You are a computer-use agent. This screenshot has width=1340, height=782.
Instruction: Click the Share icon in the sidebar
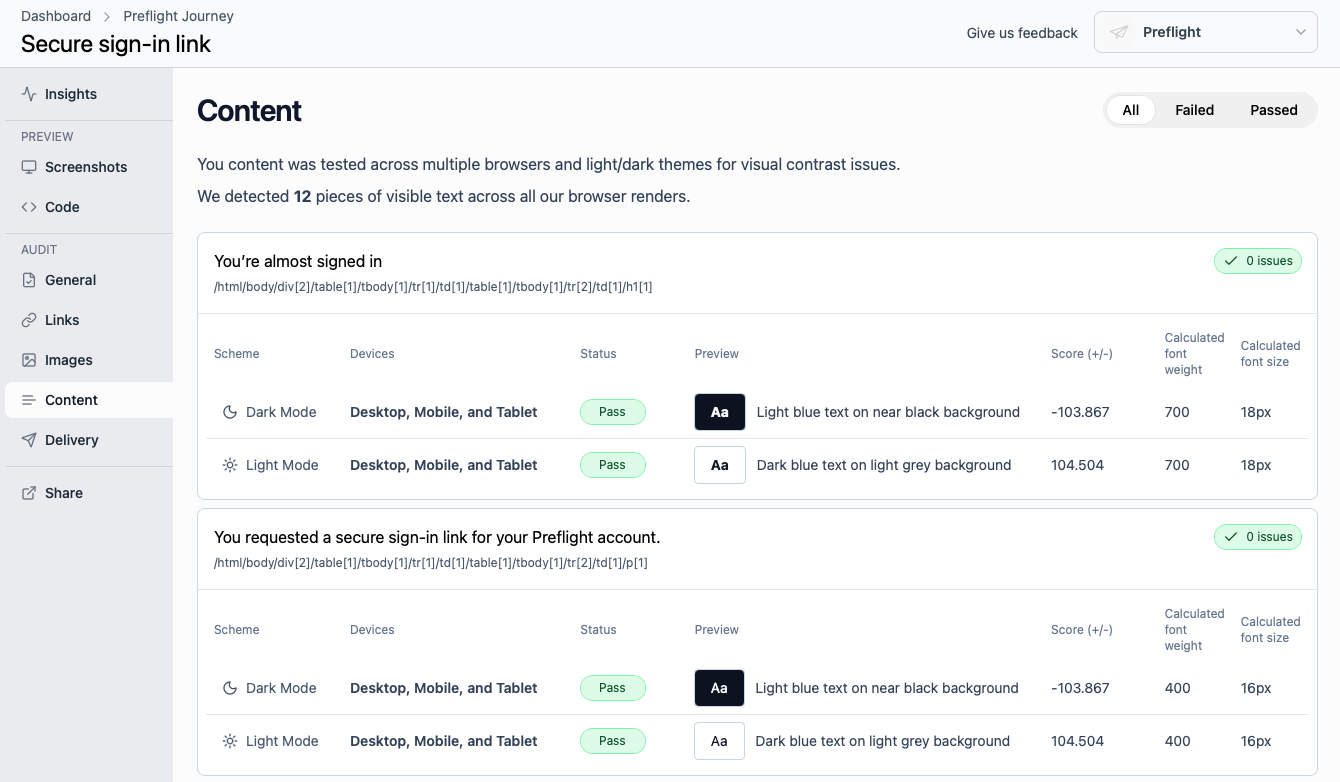coord(30,493)
